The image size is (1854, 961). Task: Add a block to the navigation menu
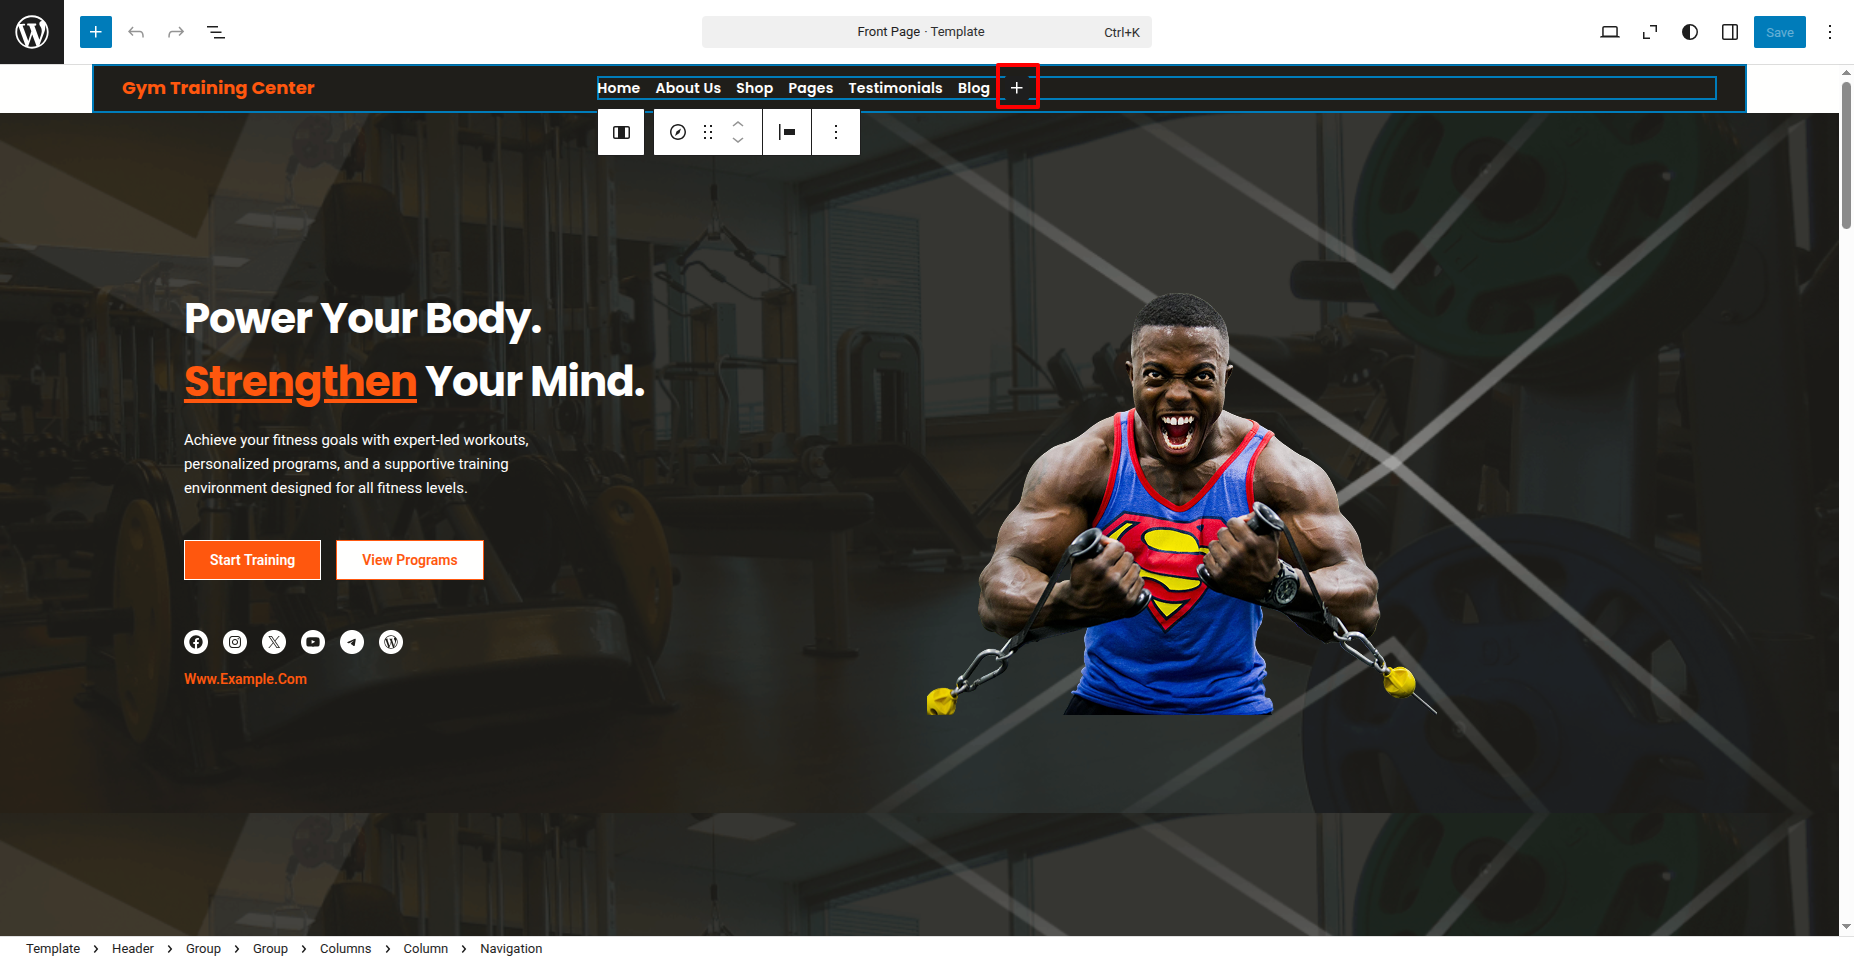coord(1017,88)
